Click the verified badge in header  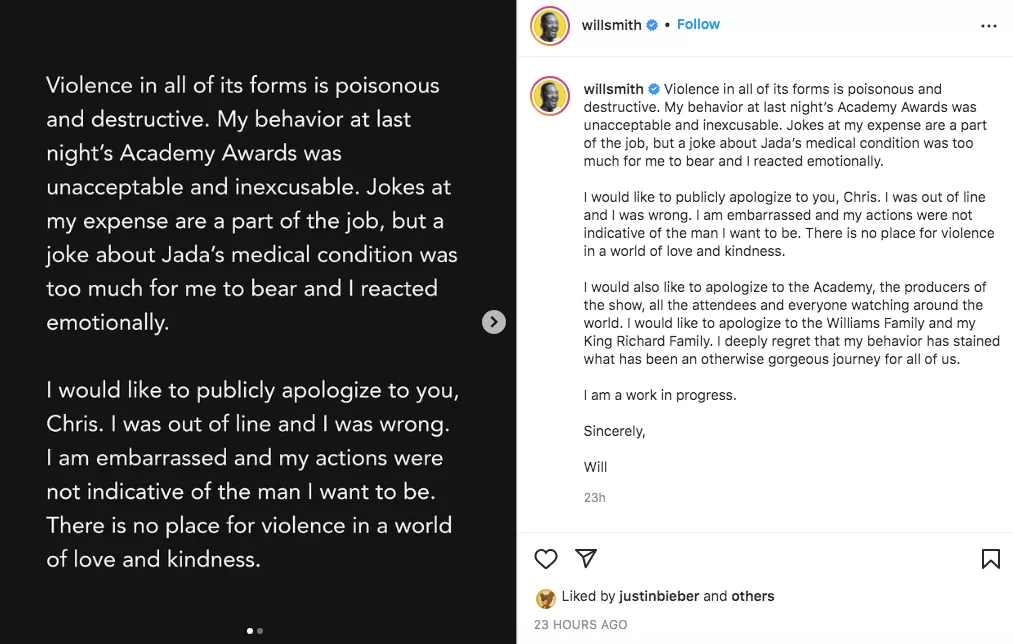coord(652,25)
